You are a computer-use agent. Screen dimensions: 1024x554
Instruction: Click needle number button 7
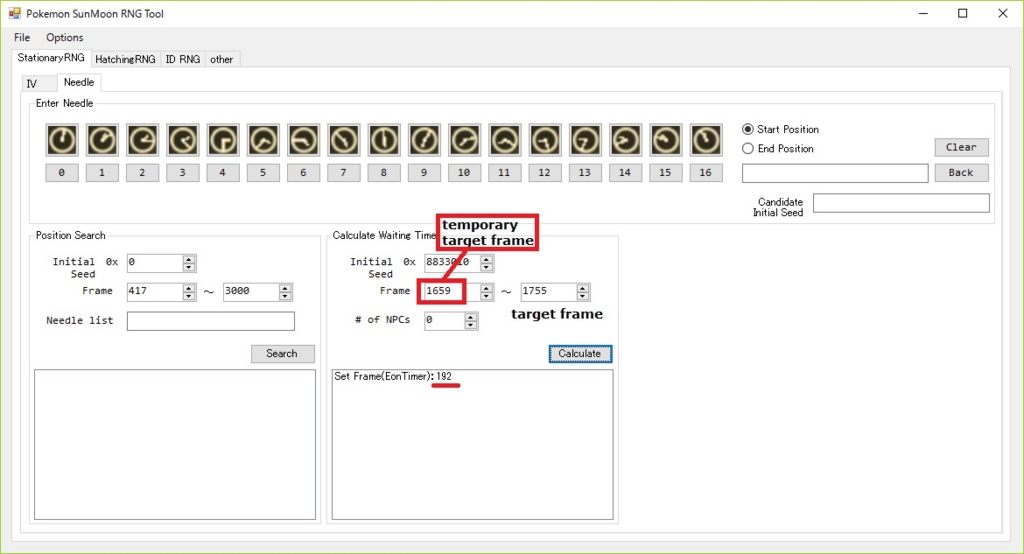tap(344, 172)
